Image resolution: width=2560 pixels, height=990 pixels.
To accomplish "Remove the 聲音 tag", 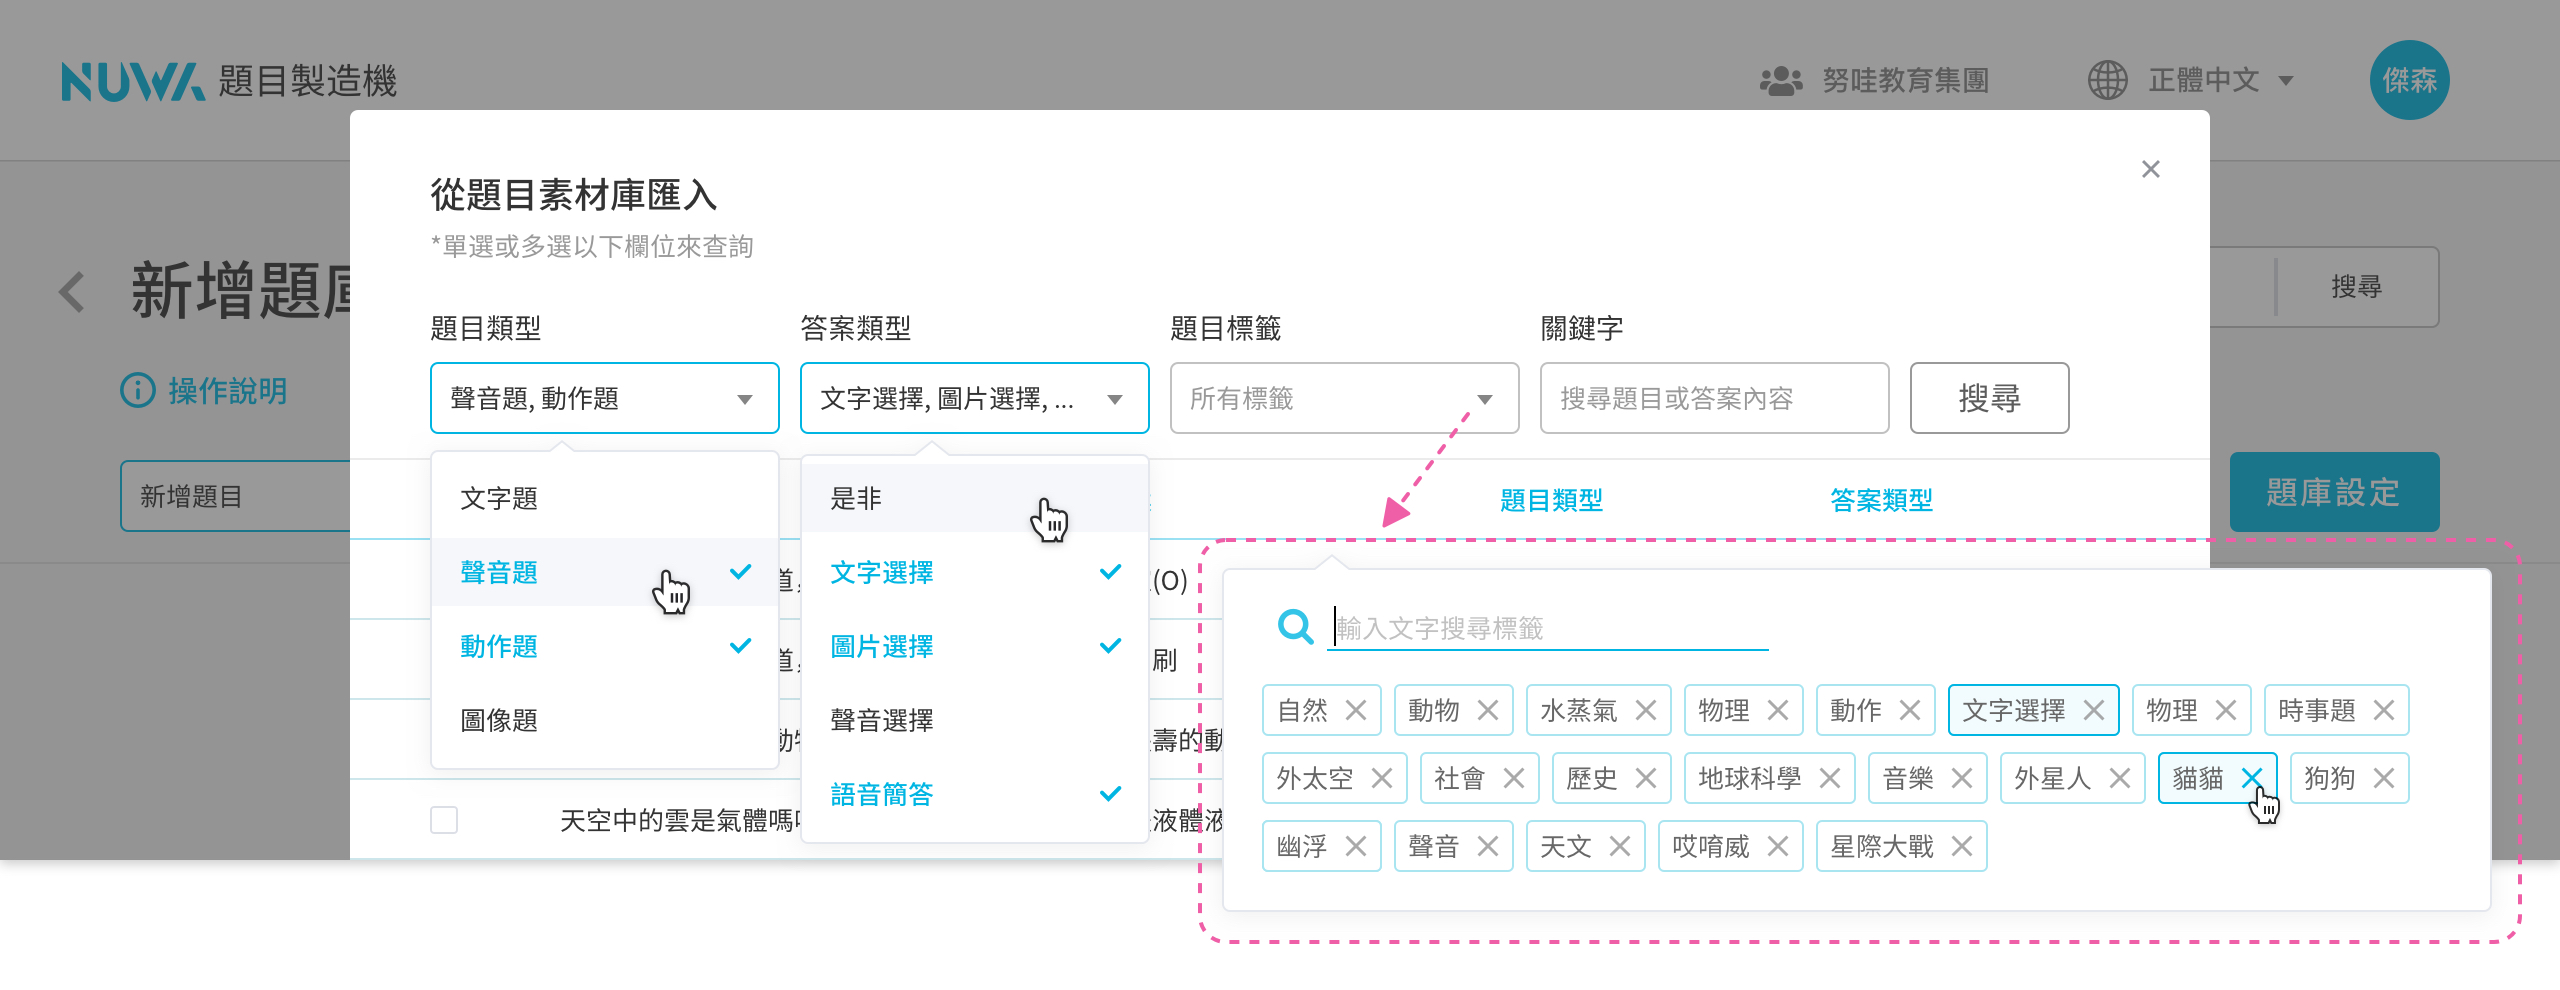I will [1488, 846].
